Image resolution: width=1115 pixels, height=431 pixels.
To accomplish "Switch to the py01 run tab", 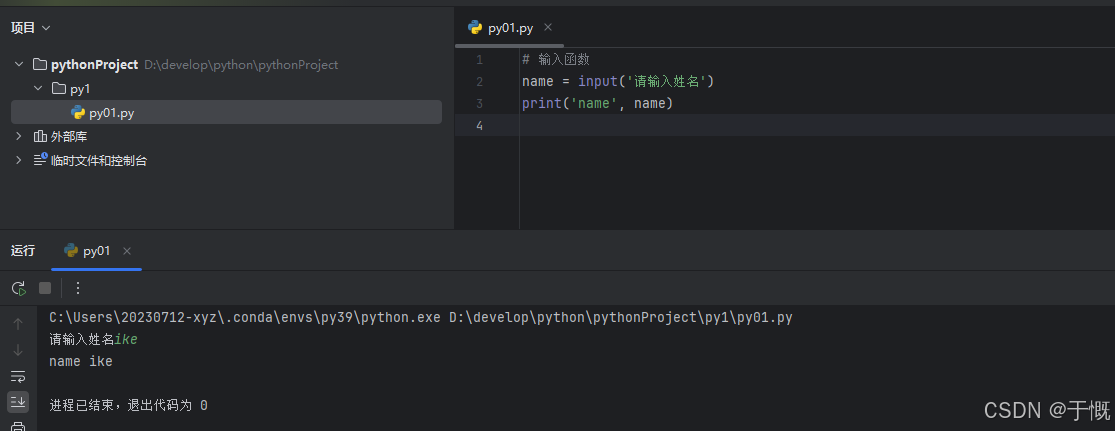I will 96,251.
